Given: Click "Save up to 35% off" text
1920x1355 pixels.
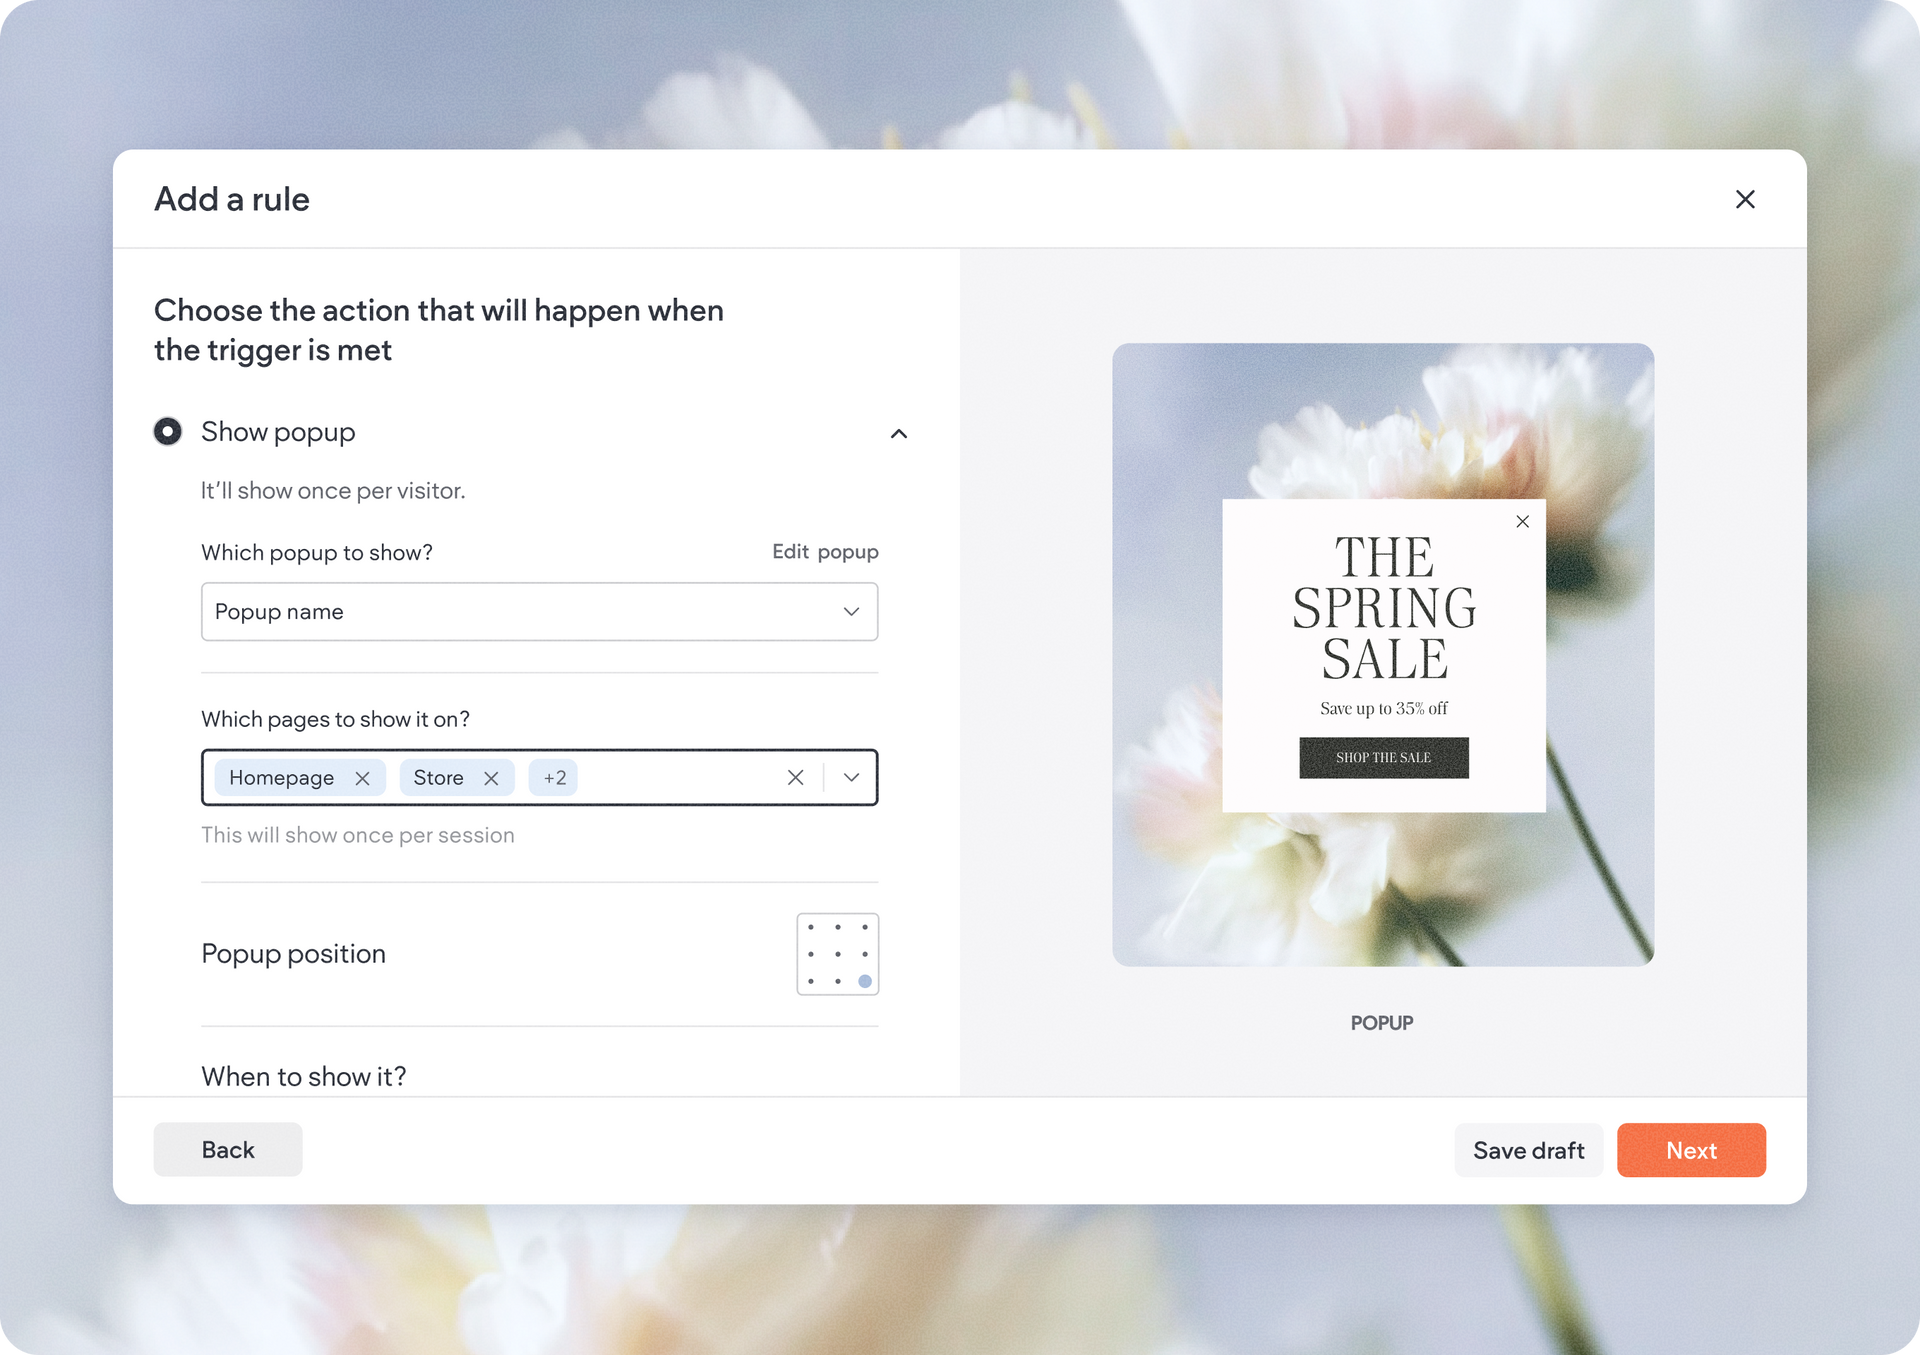Looking at the screenshot, I should click(1384, 708).
